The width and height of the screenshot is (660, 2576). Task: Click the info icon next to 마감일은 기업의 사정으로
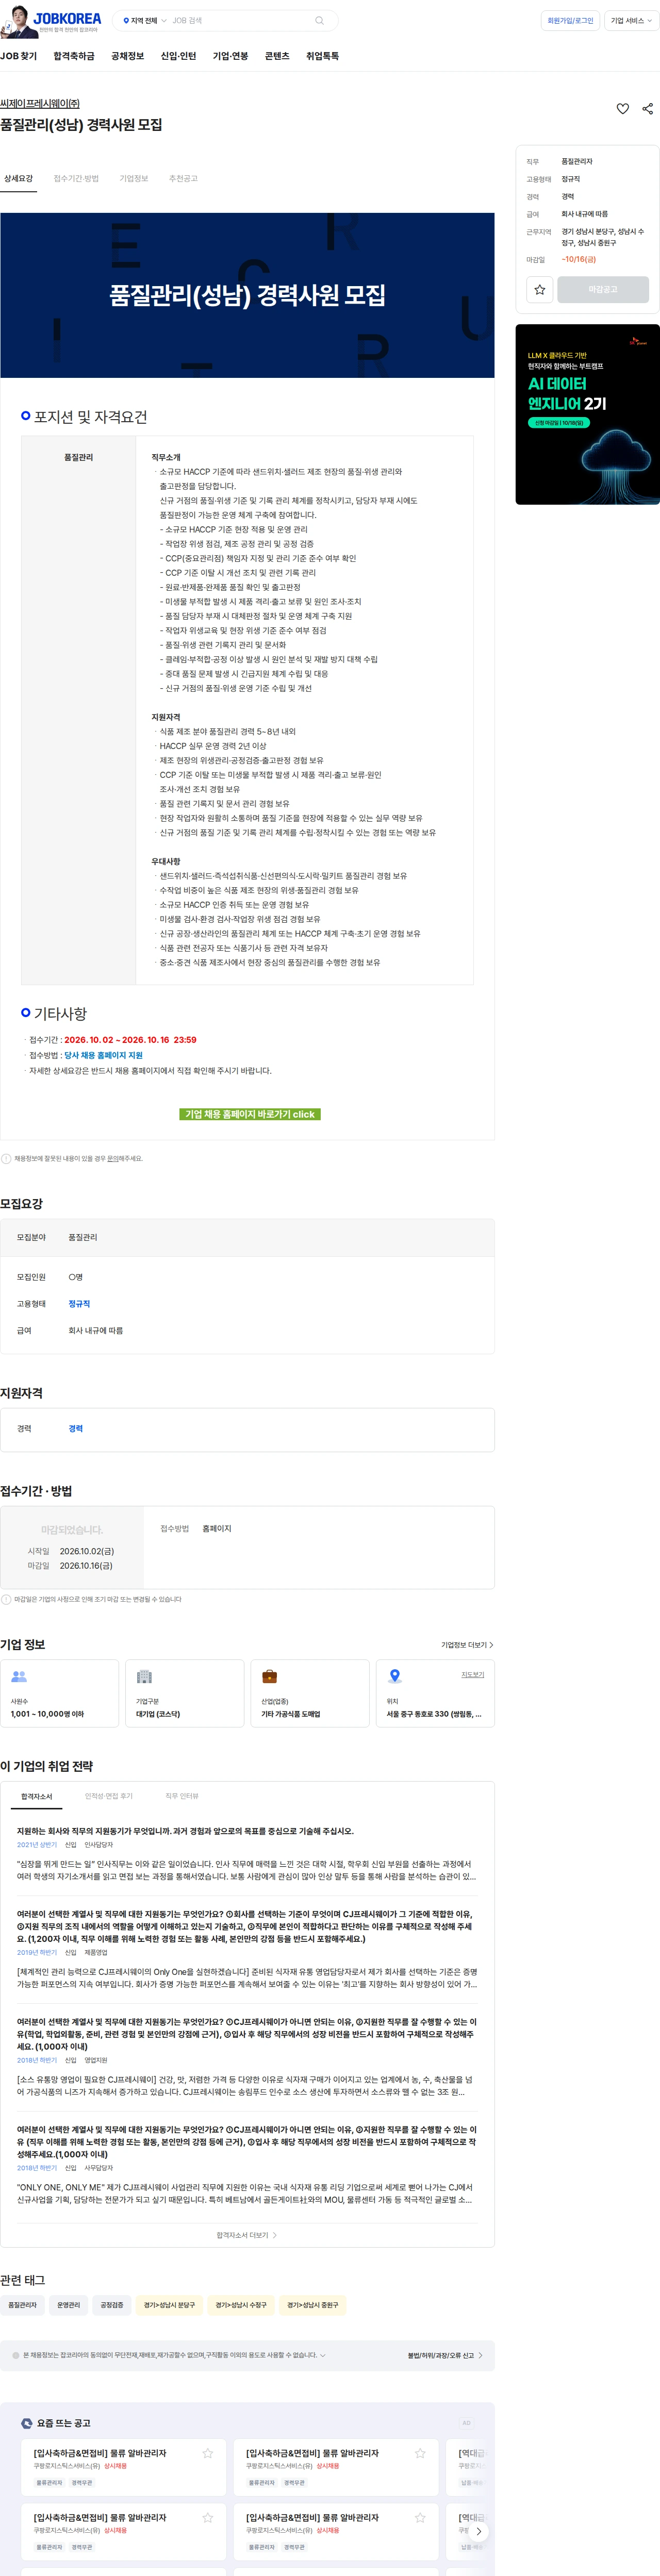point(6,1599)
